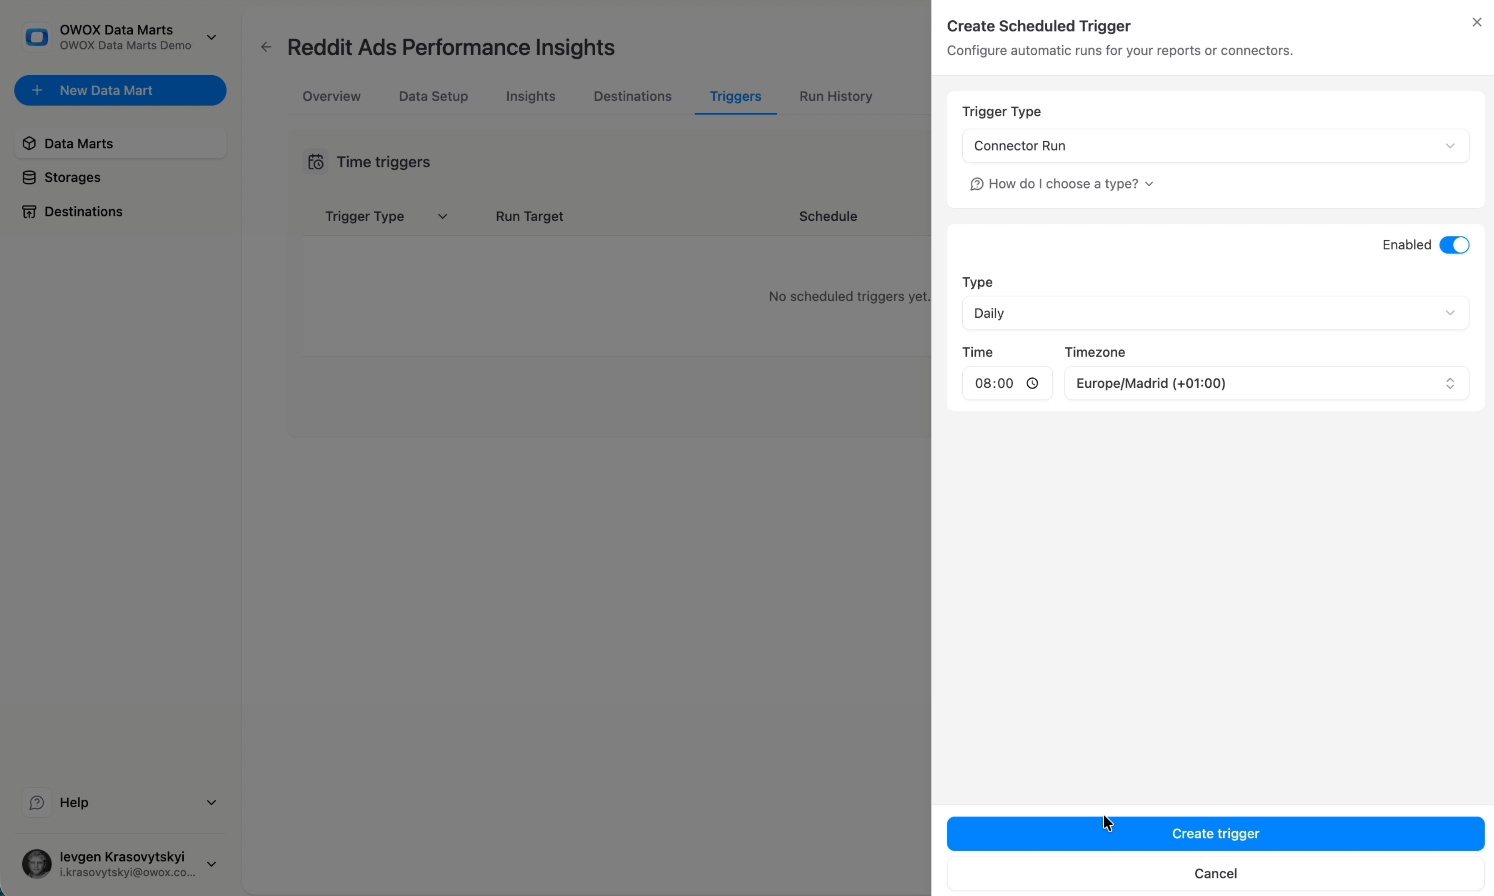Disable the Enabled trigger toggle
Viewport: 1494px width, 896px height.
(1455, 244)
